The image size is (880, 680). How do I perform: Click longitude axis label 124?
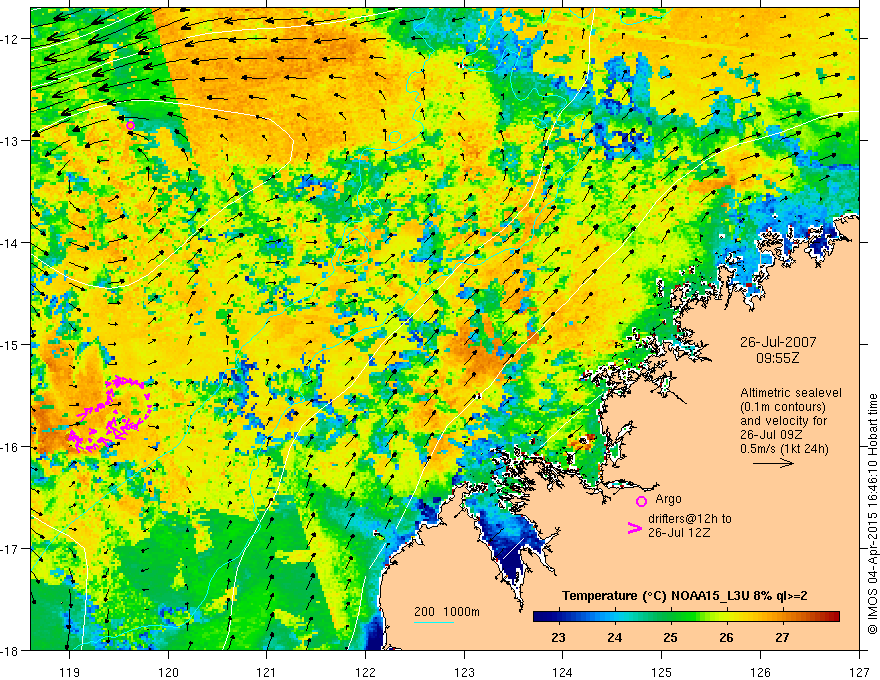click(x=563, y=672)
